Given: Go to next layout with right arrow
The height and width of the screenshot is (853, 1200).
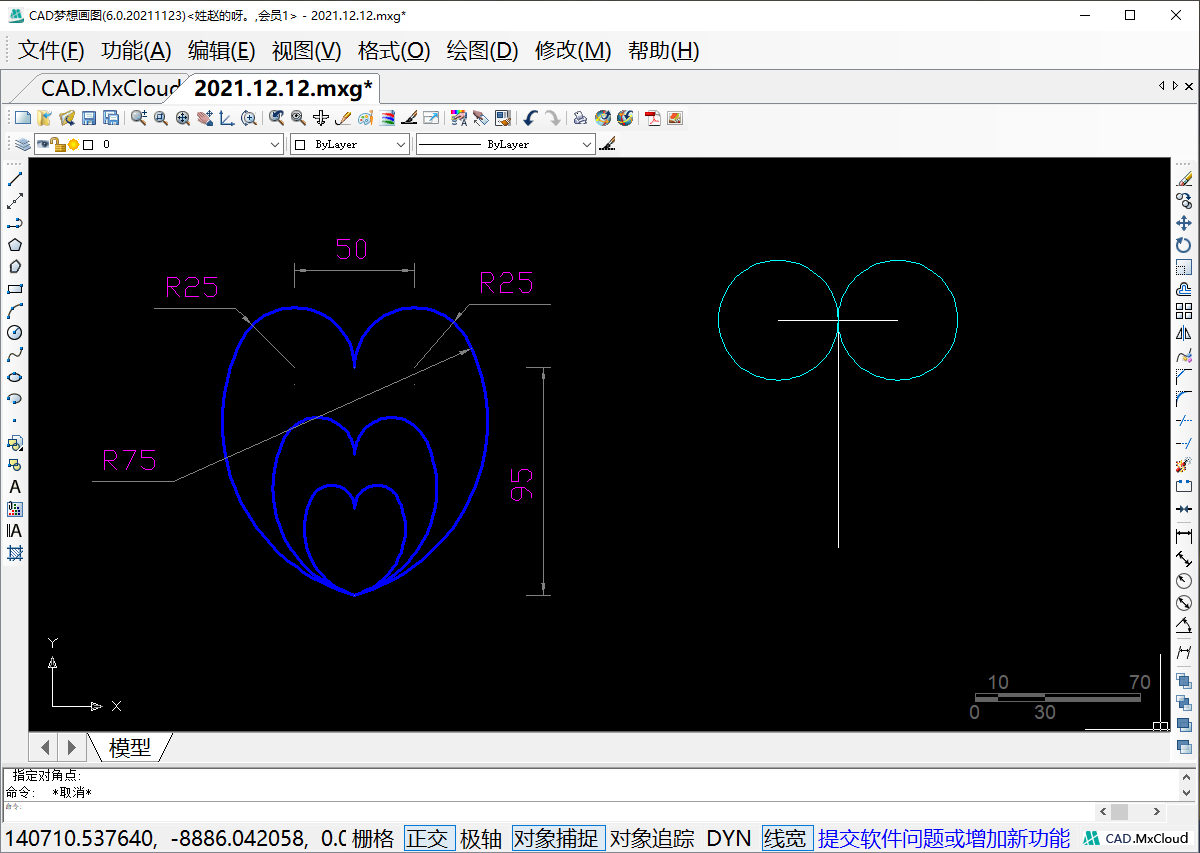Looking at the screenshot, I should [x=71, y=747].
